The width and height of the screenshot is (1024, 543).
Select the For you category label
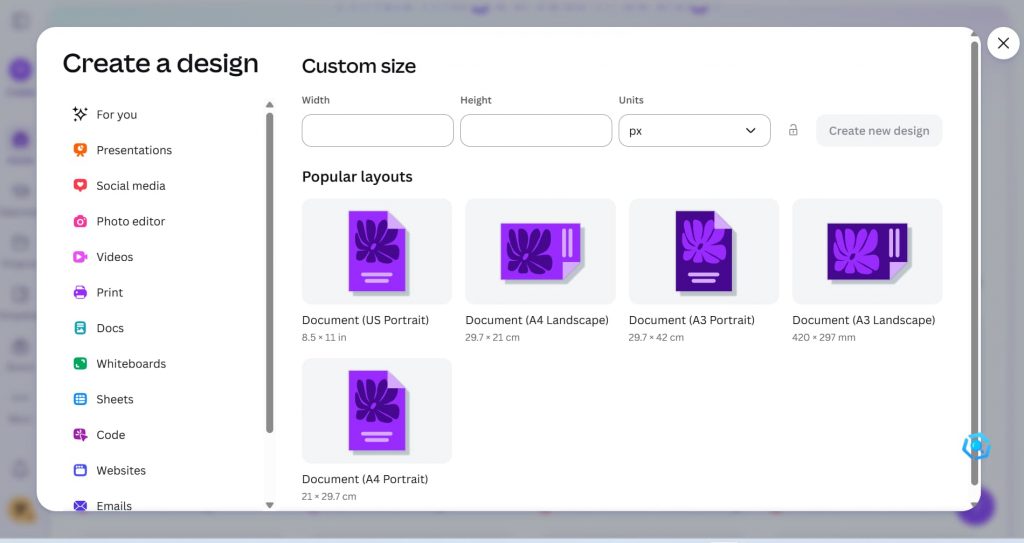[x=117, y=114]
